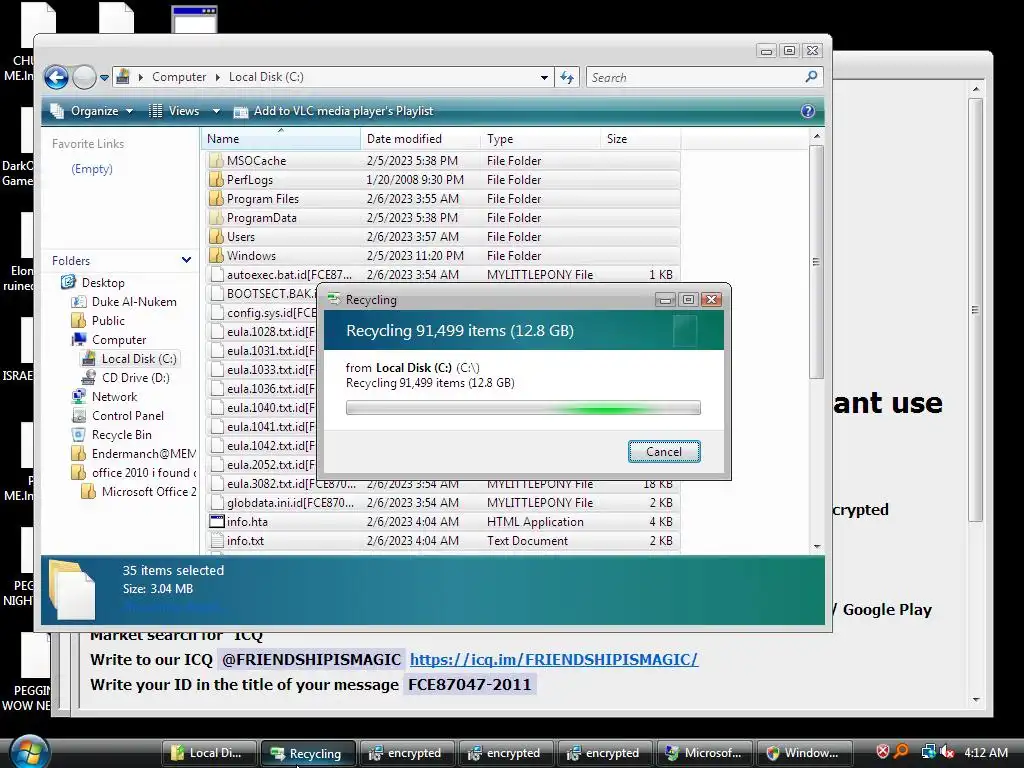
Task: Select Public folder in the Folders tree
Action: 108,320
